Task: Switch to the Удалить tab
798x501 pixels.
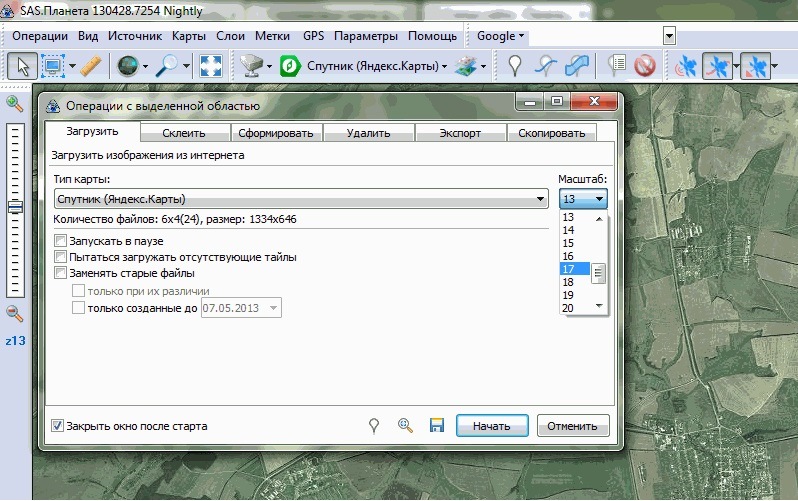Action: (x=368, y=133)
